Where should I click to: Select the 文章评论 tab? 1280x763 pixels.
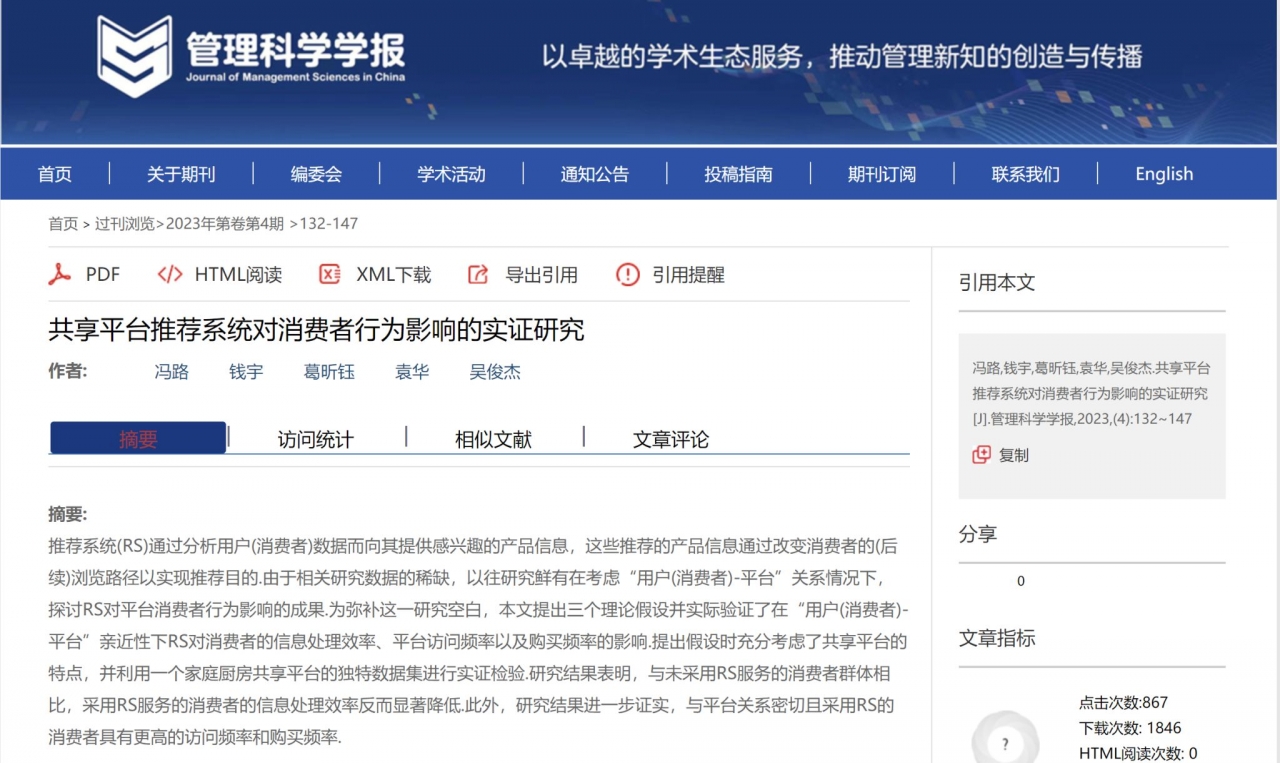tap(671, 438)
